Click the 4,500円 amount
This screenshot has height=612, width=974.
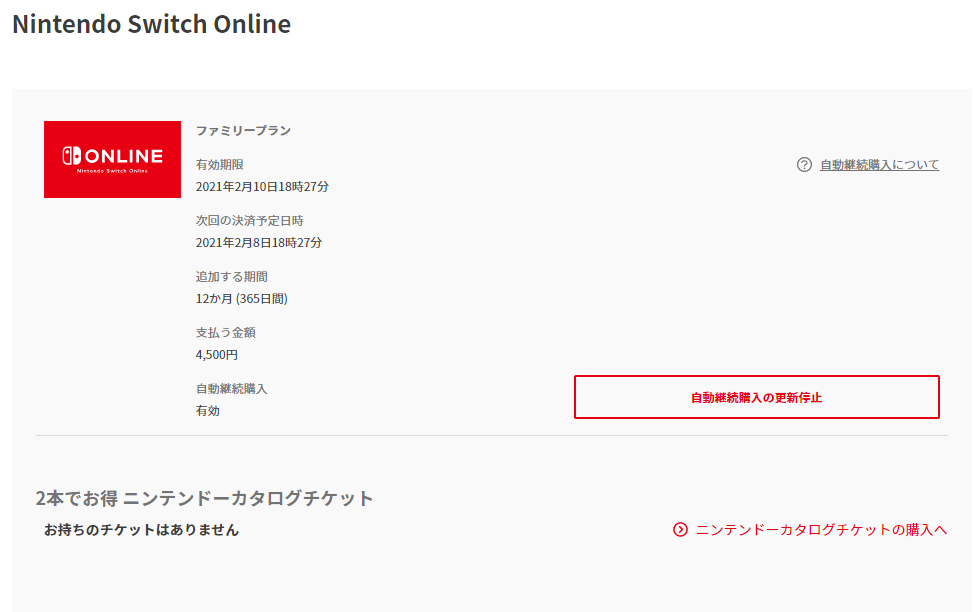(x=217, y=355)
